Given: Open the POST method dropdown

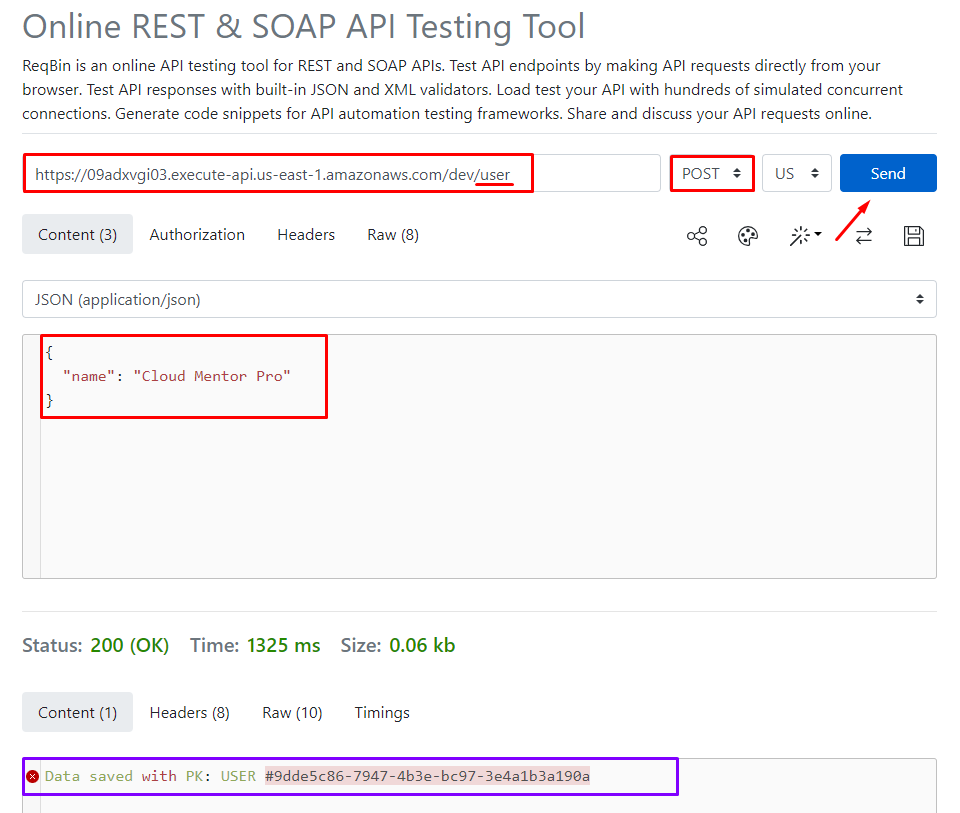Looking at the screenshot, I should (x=712, y=173).
